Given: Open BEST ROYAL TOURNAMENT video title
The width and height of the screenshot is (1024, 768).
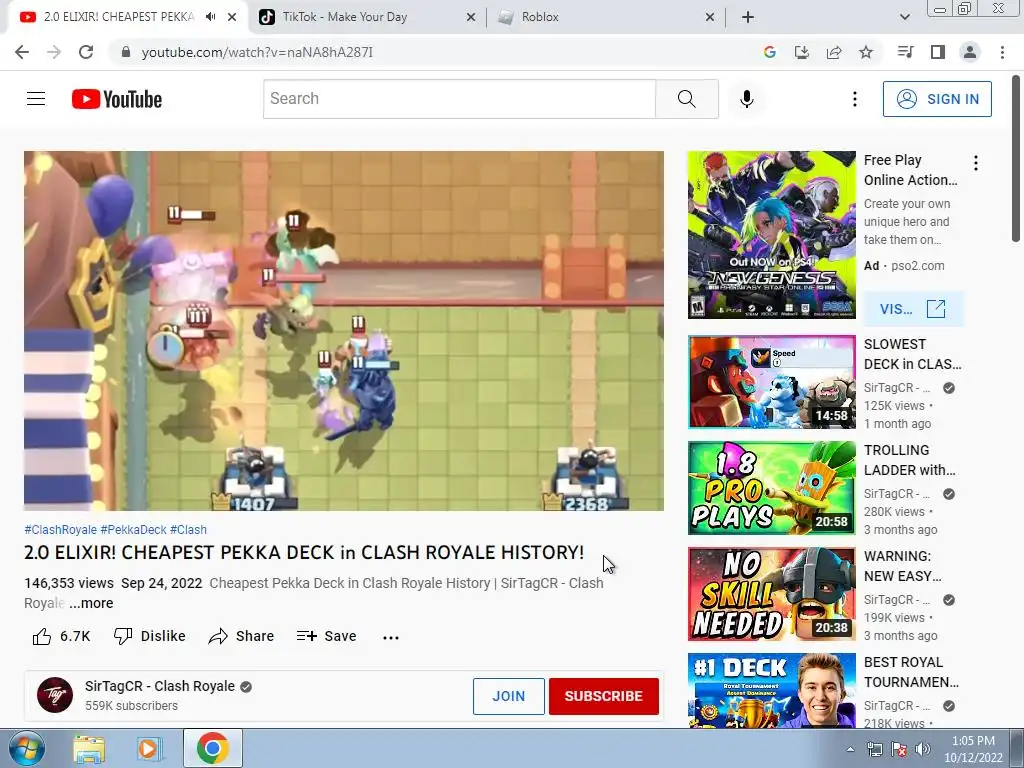Looking at the screenshot, I should point(911,672).
